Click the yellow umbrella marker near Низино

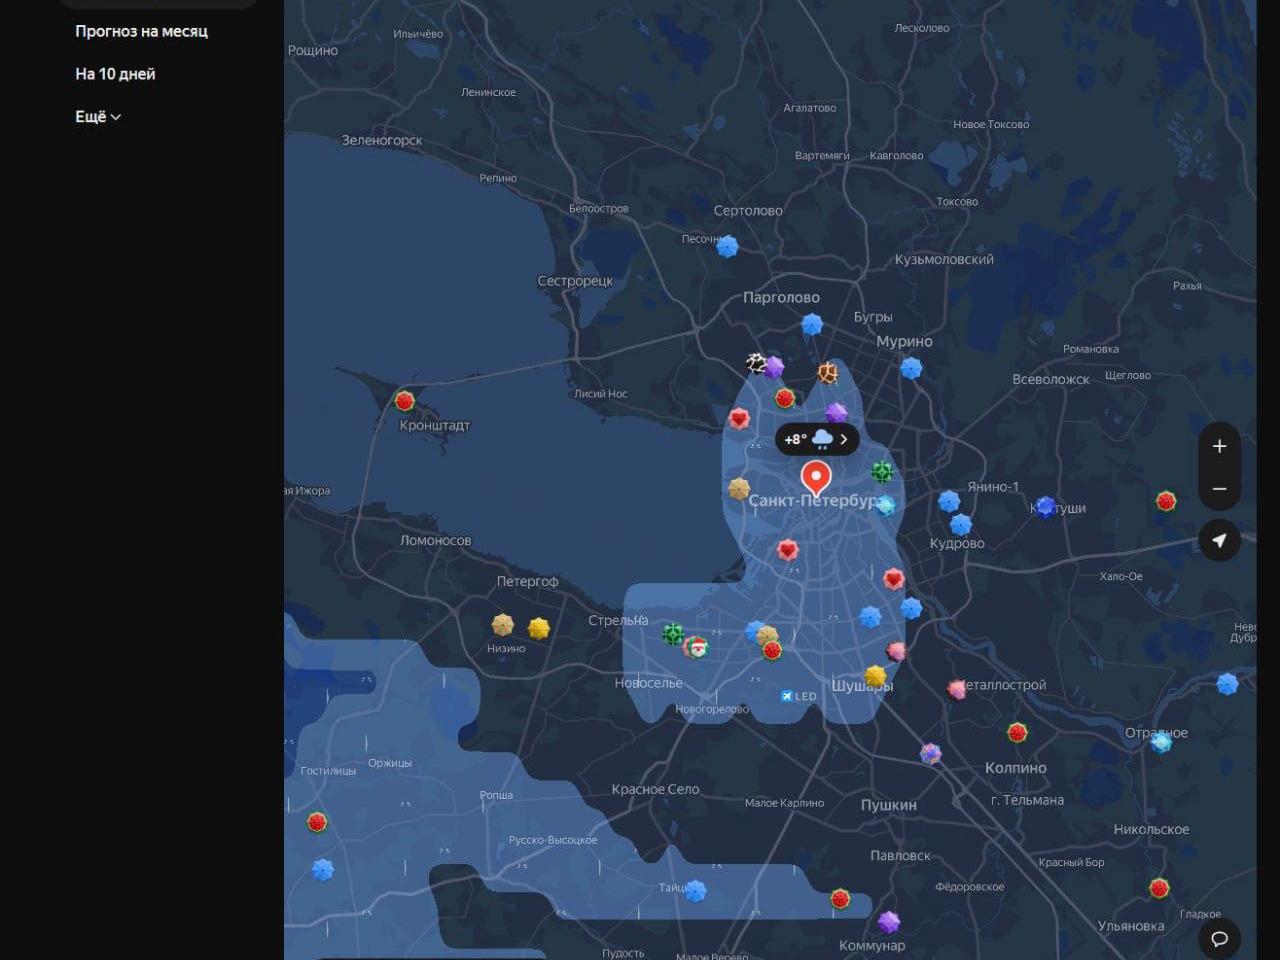[x=539, y=628]
